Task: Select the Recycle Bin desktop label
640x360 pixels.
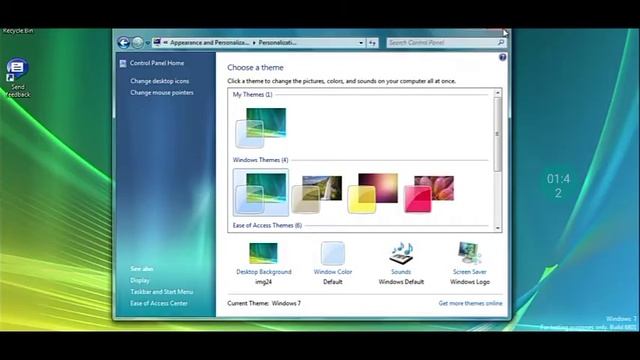Action: coord(18,31)
